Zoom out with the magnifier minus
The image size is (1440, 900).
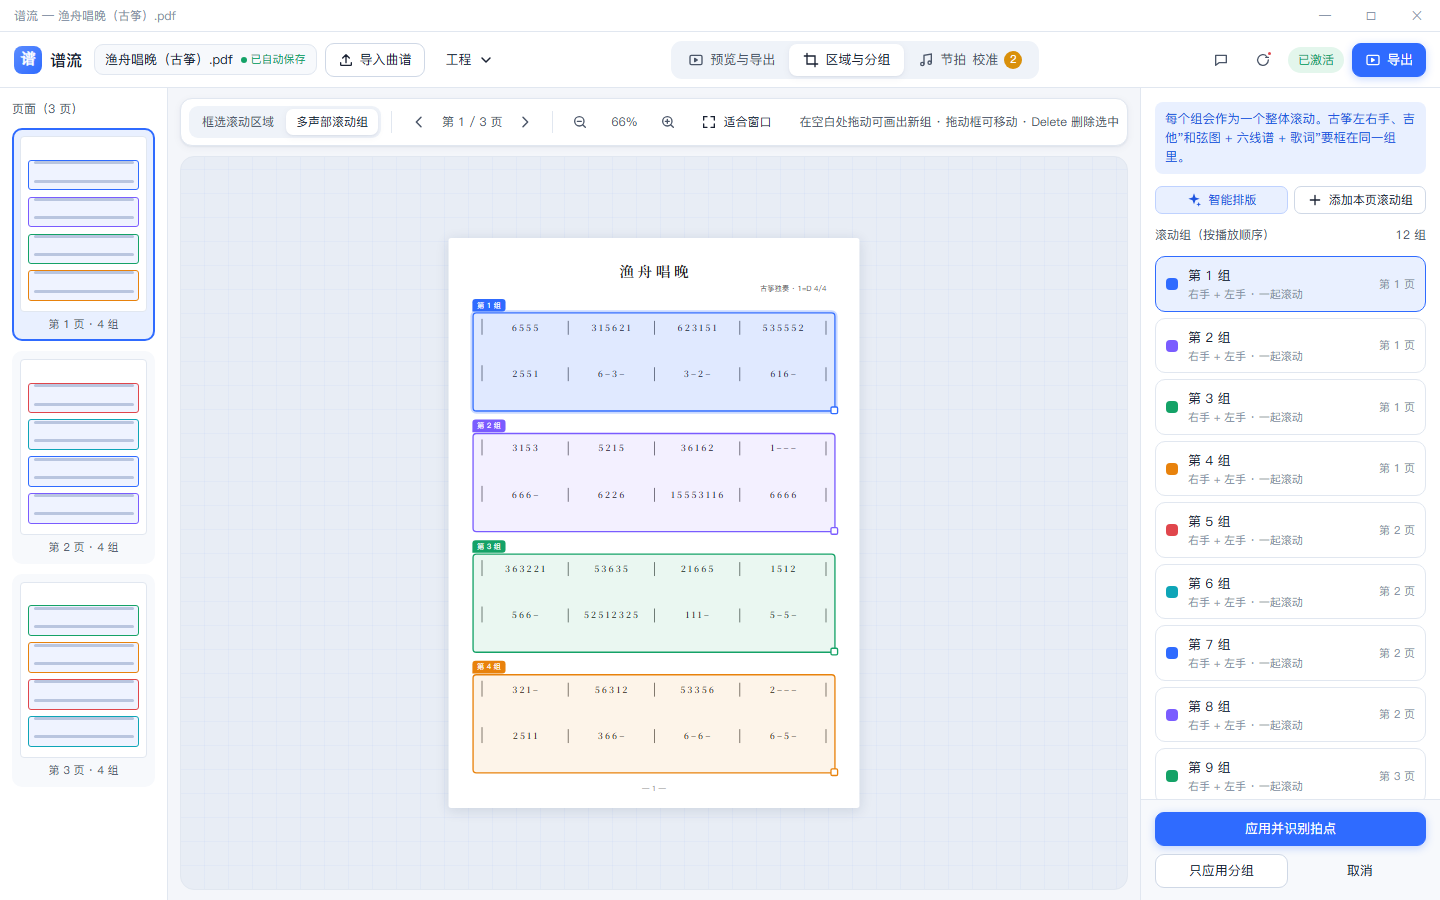pos(580,122)
